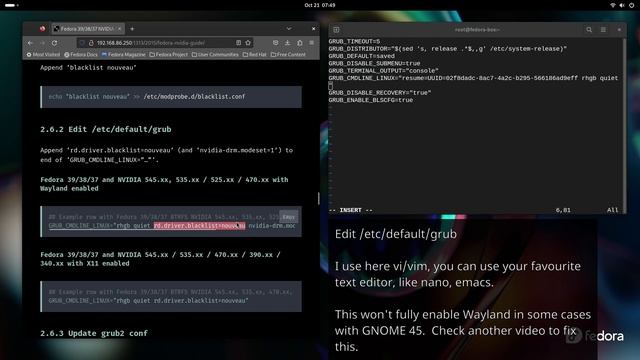The image size is (640, 360).
Task: Open the browser downloads panel
Action: 287,43
